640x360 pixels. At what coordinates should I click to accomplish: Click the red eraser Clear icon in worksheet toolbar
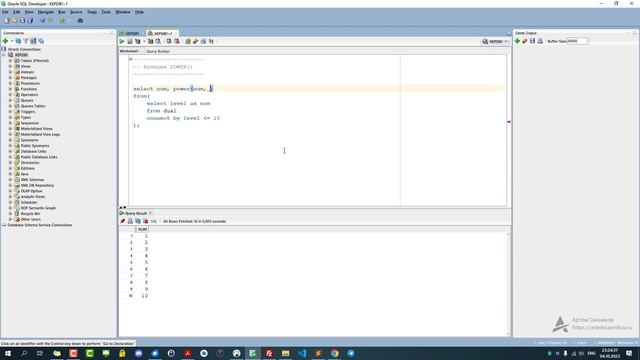click(196, 41)
